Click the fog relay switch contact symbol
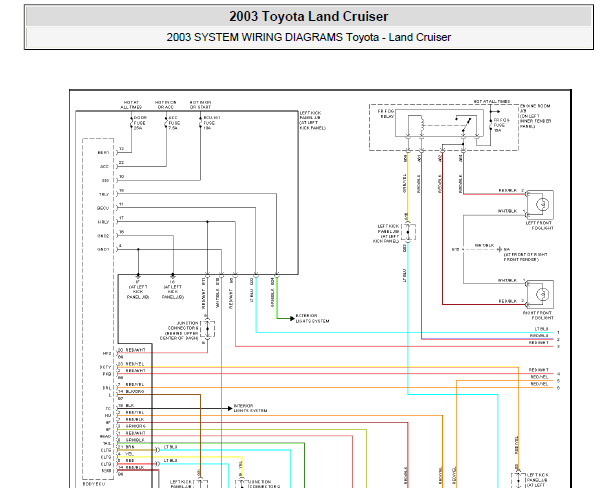608x488 pixels. [464, 124]
